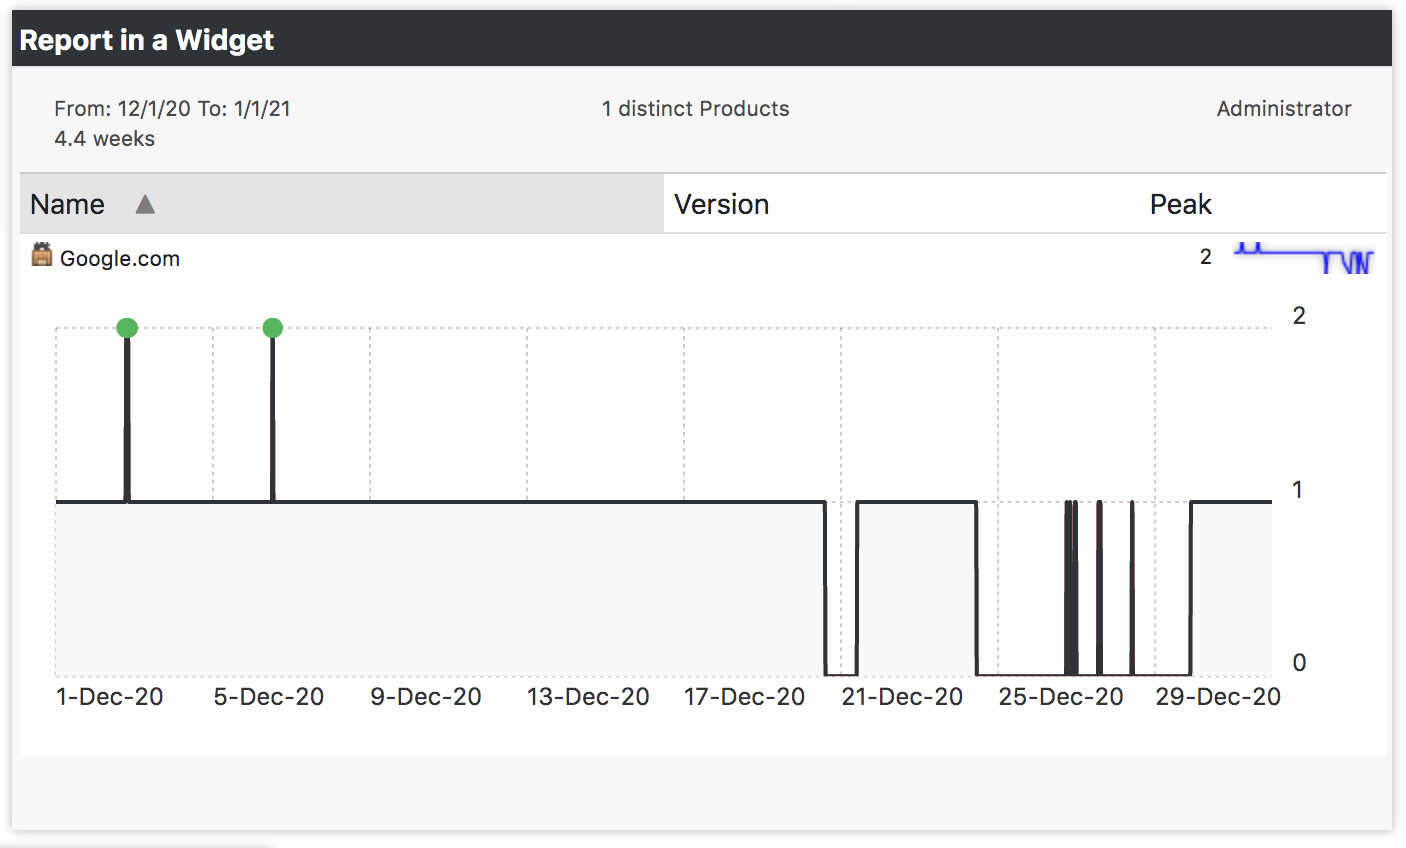Select the first green peak marker on chart

(127, 327)
